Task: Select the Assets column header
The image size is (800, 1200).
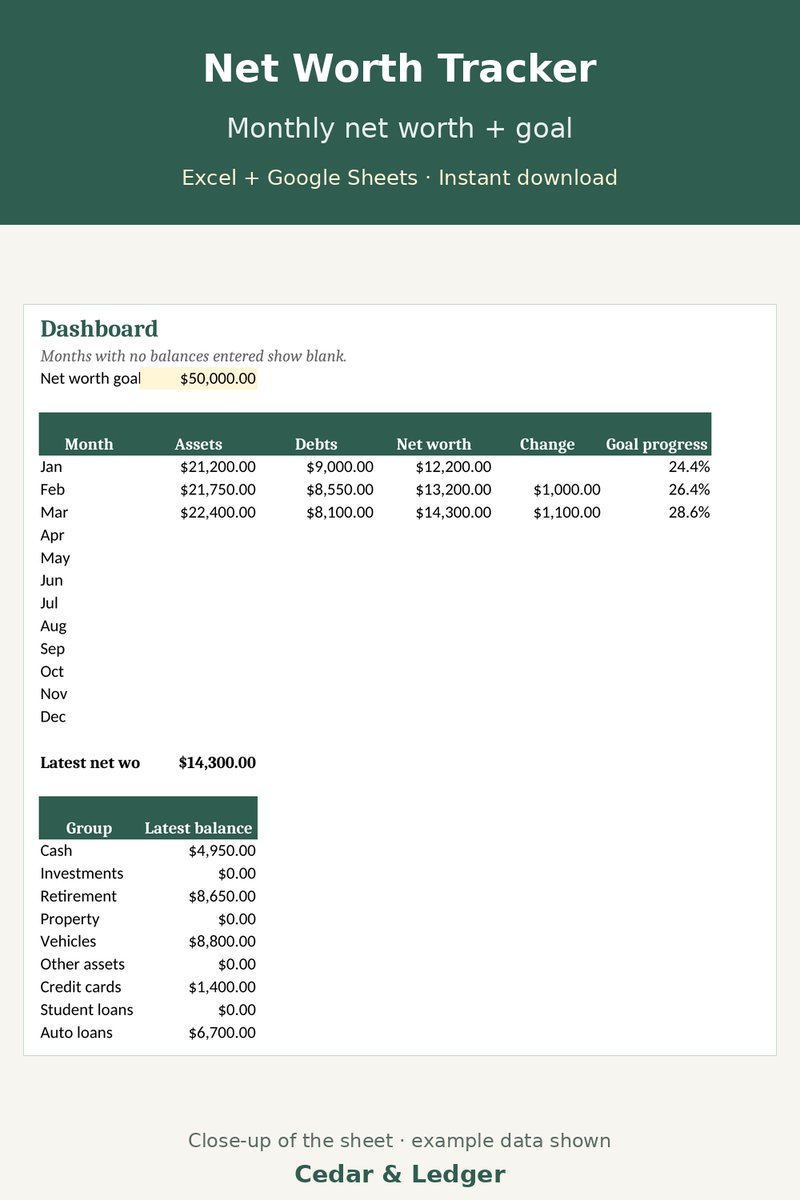Action: point(198,444)
